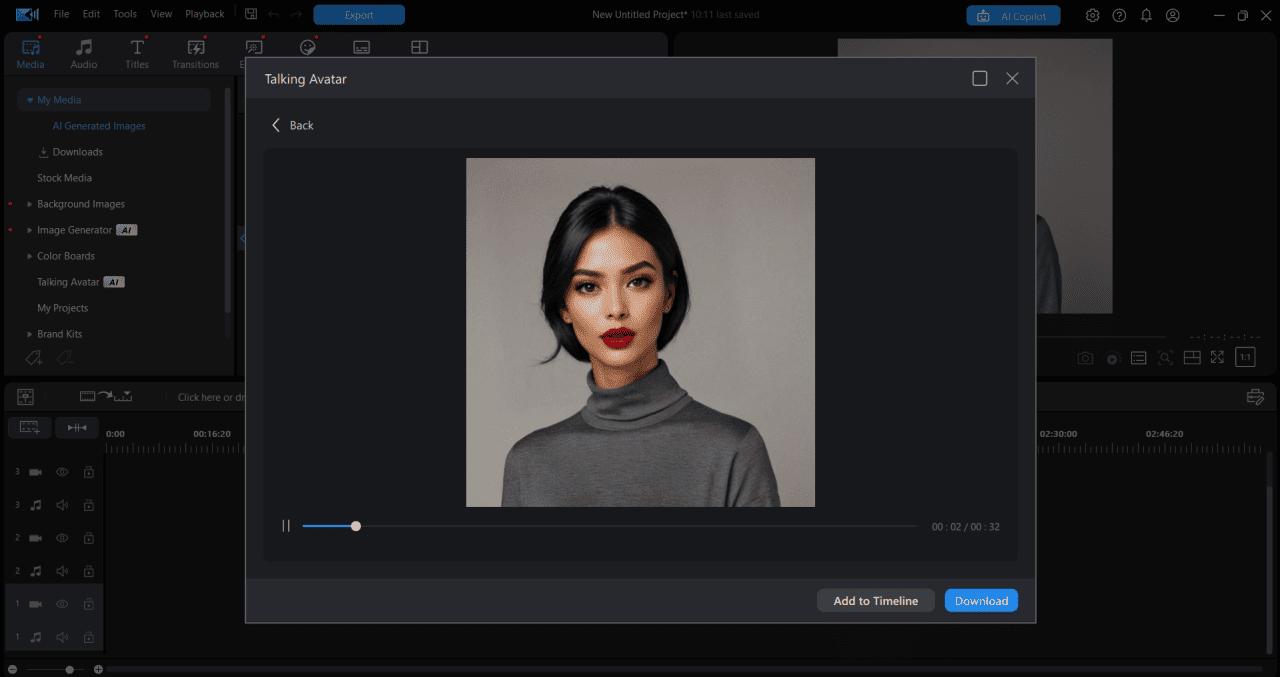Screen dimensions: 1280x677
Task: Open the Captions panel
Action: tap(361, 46)
